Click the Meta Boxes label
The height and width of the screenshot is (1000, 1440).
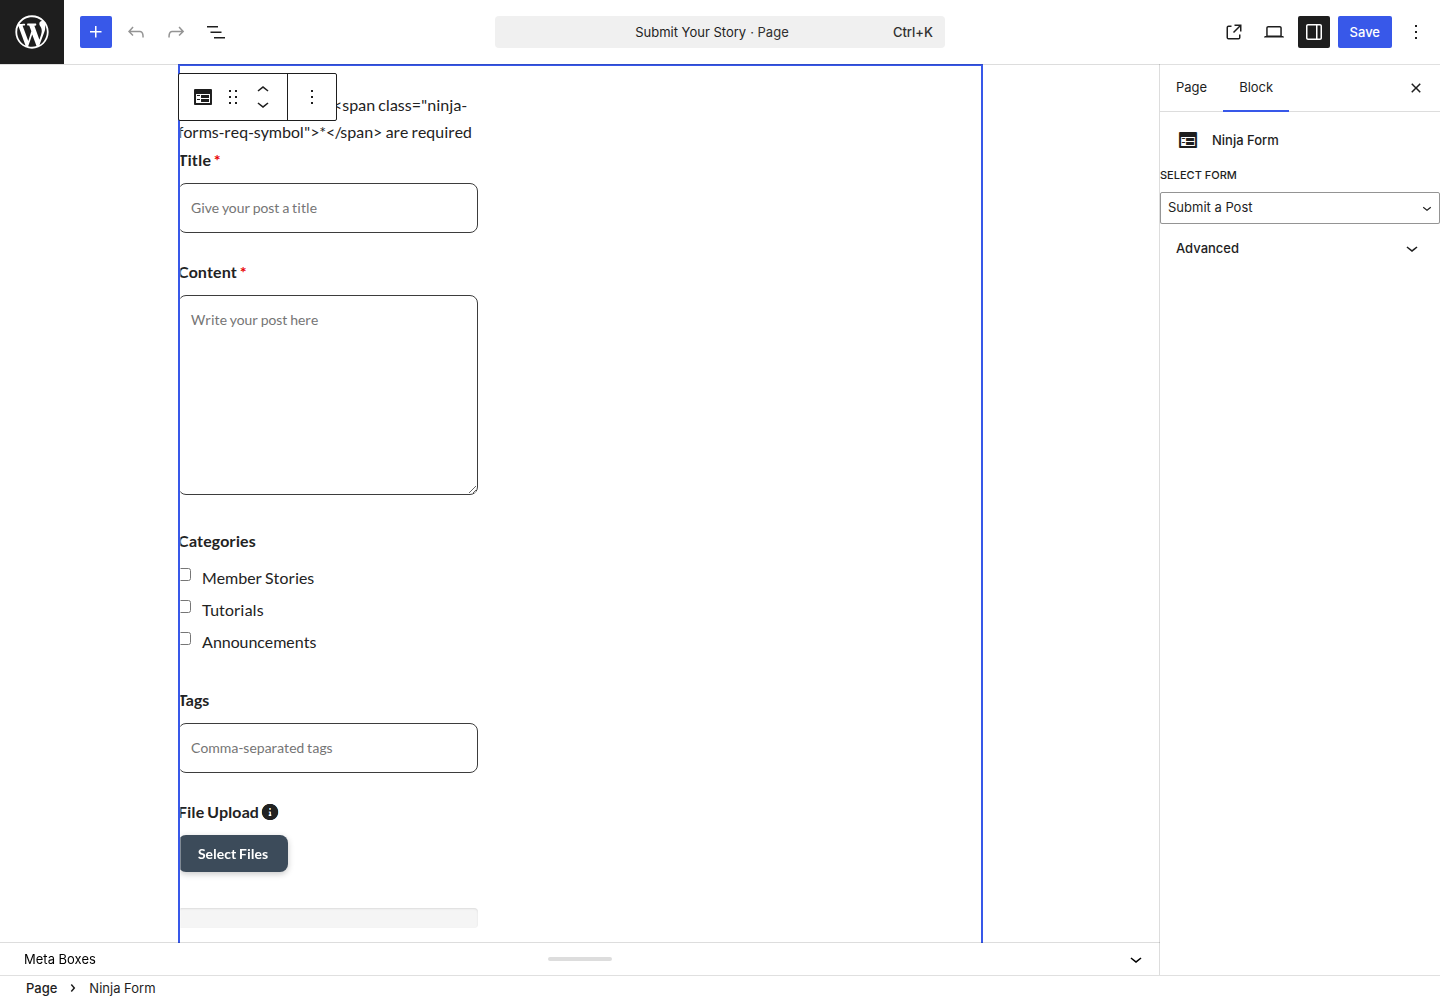click(x=60, y=959)
